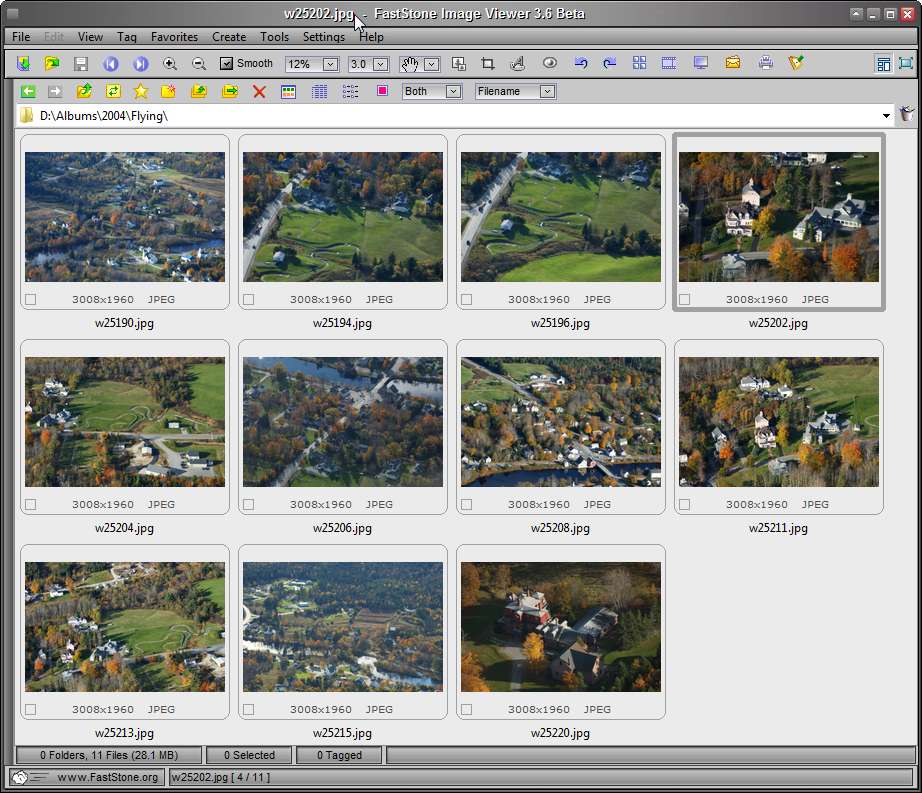Click the monitor screen capture icon

point(700,63)
